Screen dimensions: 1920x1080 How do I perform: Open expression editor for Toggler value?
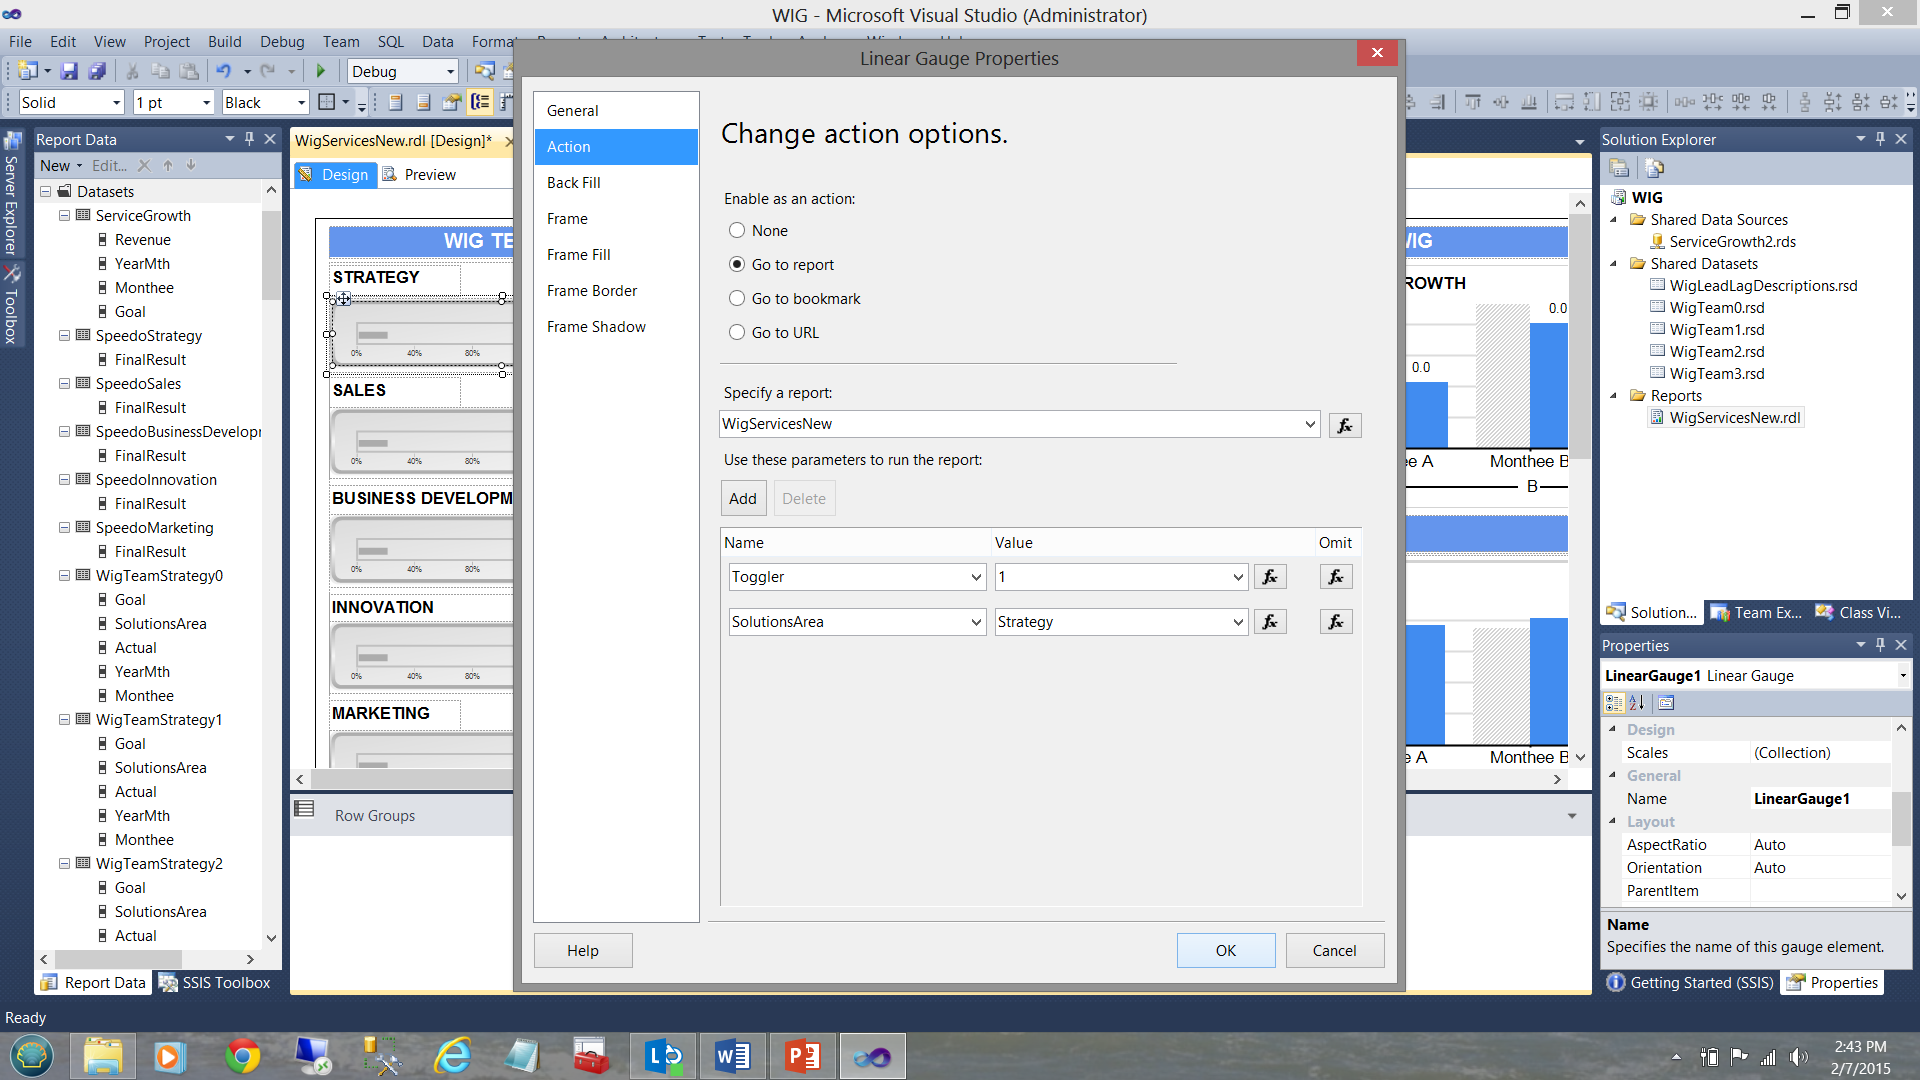1270,577
